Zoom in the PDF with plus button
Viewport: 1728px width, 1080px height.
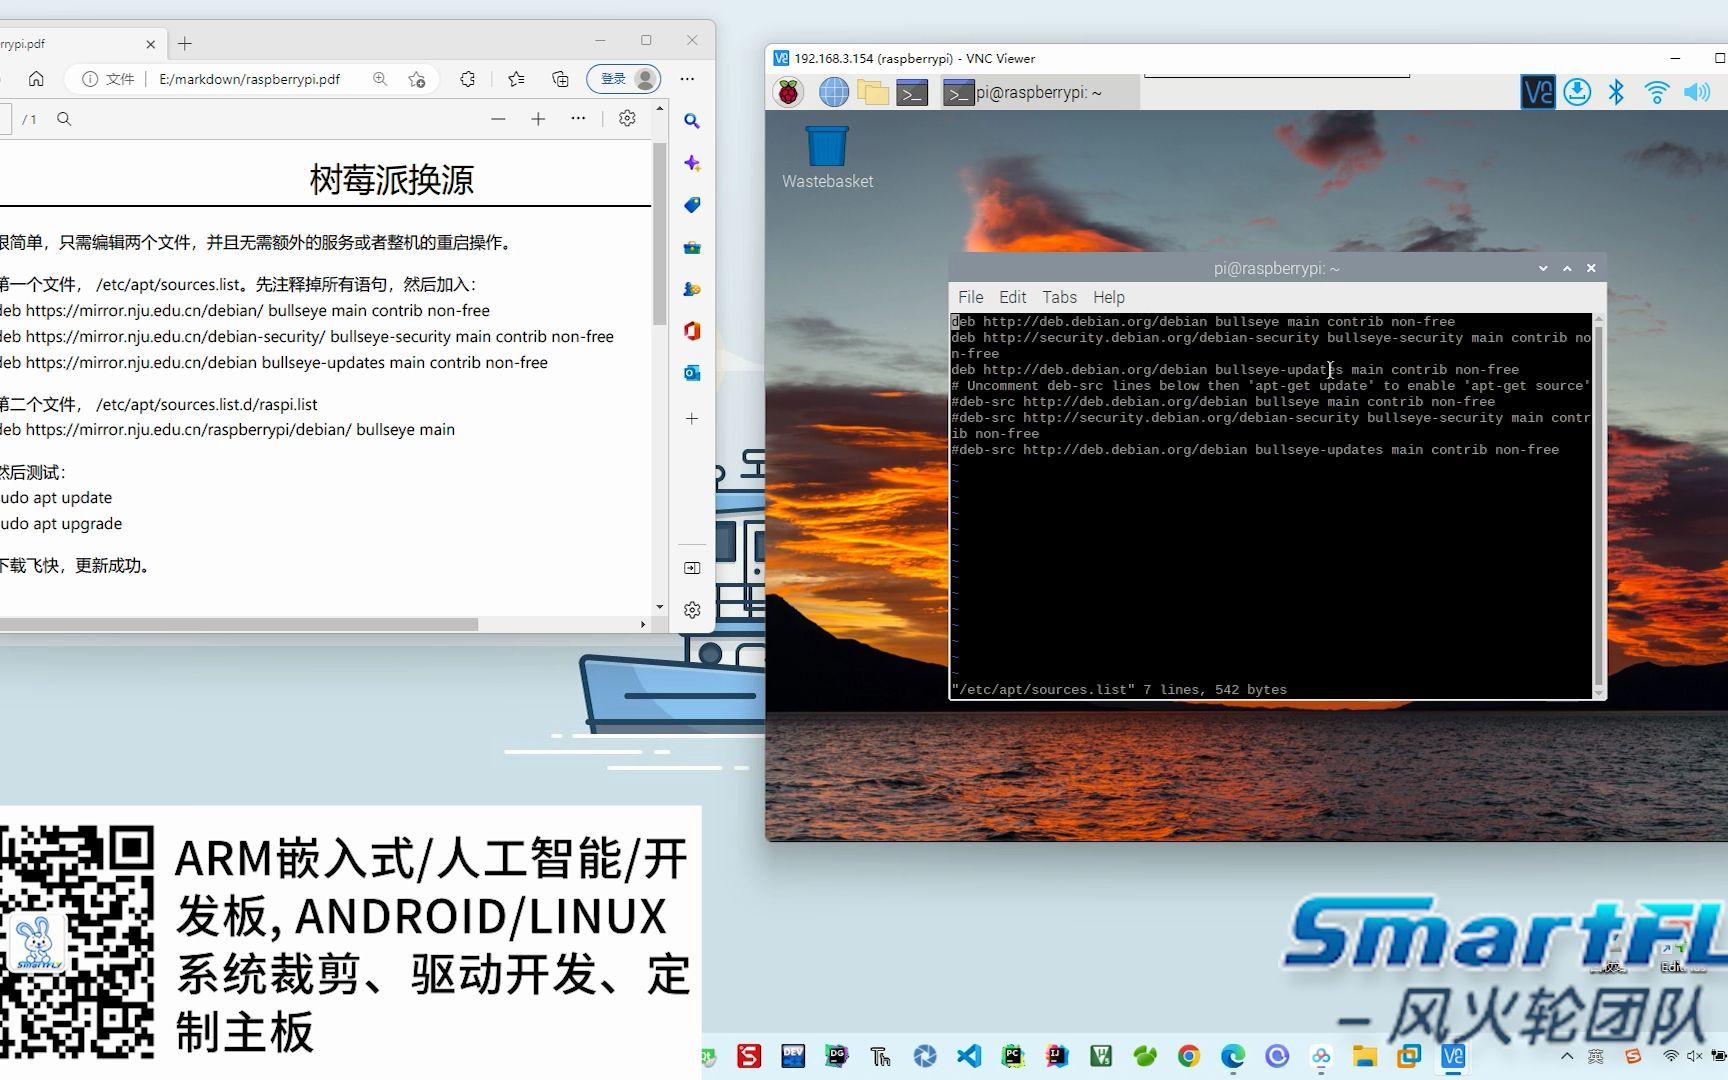(x=538, y=119)
